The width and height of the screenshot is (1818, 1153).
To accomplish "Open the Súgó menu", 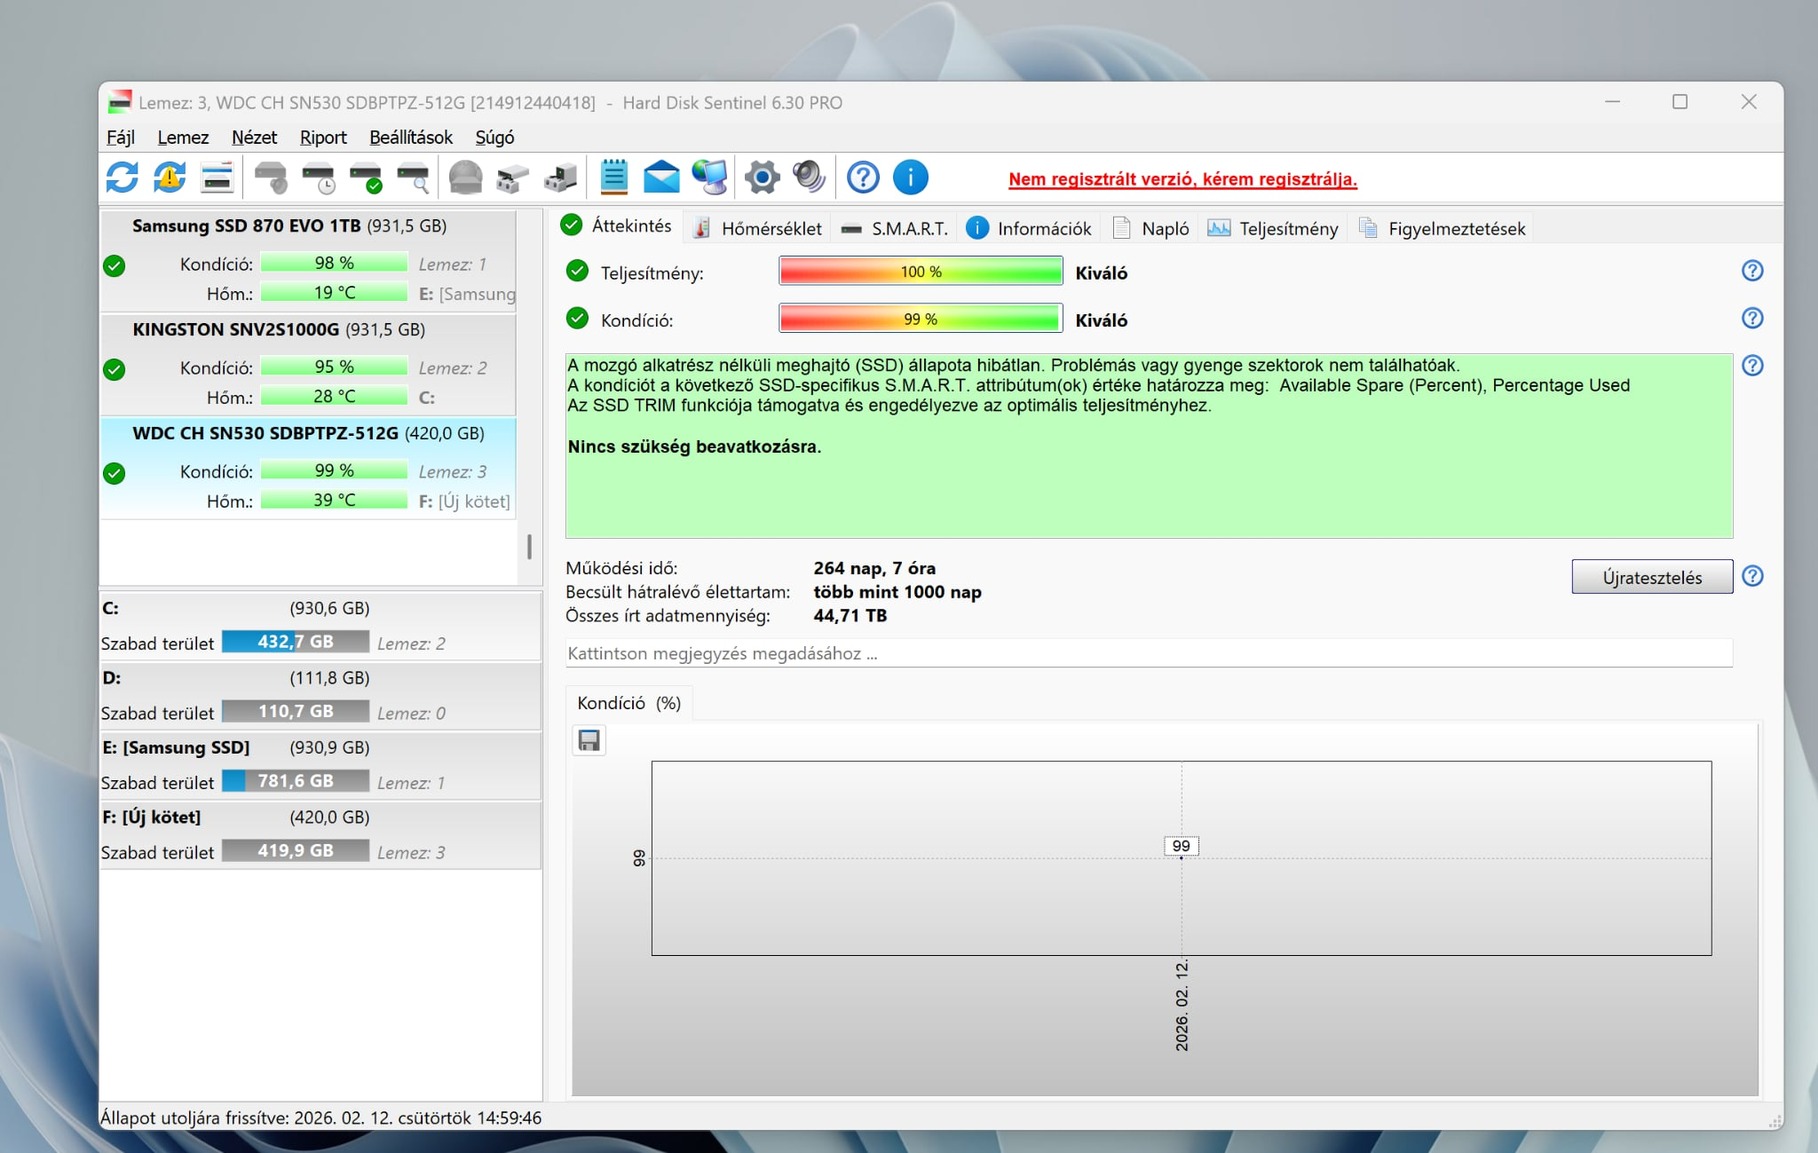I will click(495, 137).
